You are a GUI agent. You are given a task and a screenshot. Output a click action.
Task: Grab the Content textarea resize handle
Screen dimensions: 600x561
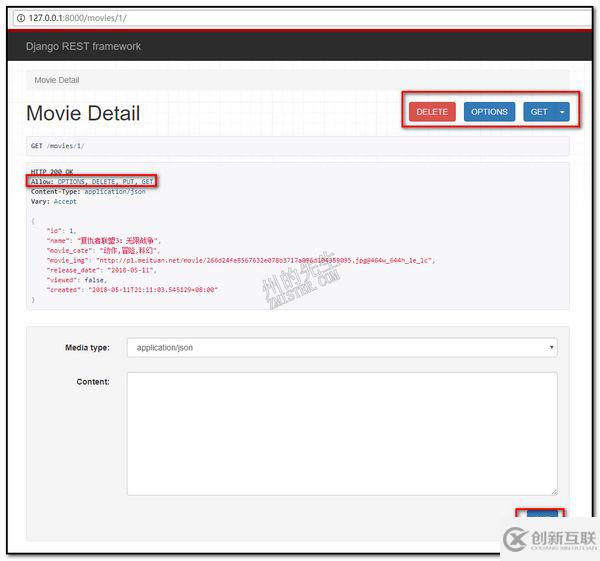point(554,492)
